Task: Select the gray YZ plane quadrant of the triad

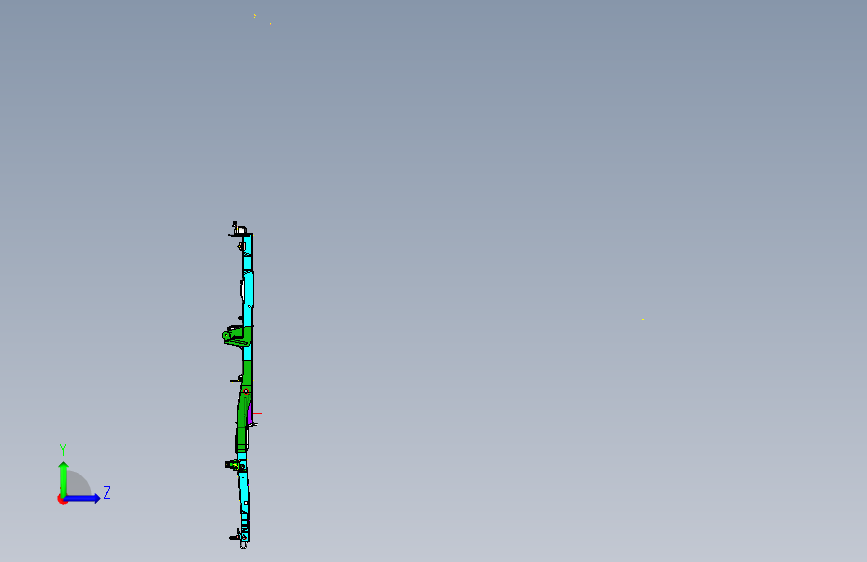Action: (79, 483)
